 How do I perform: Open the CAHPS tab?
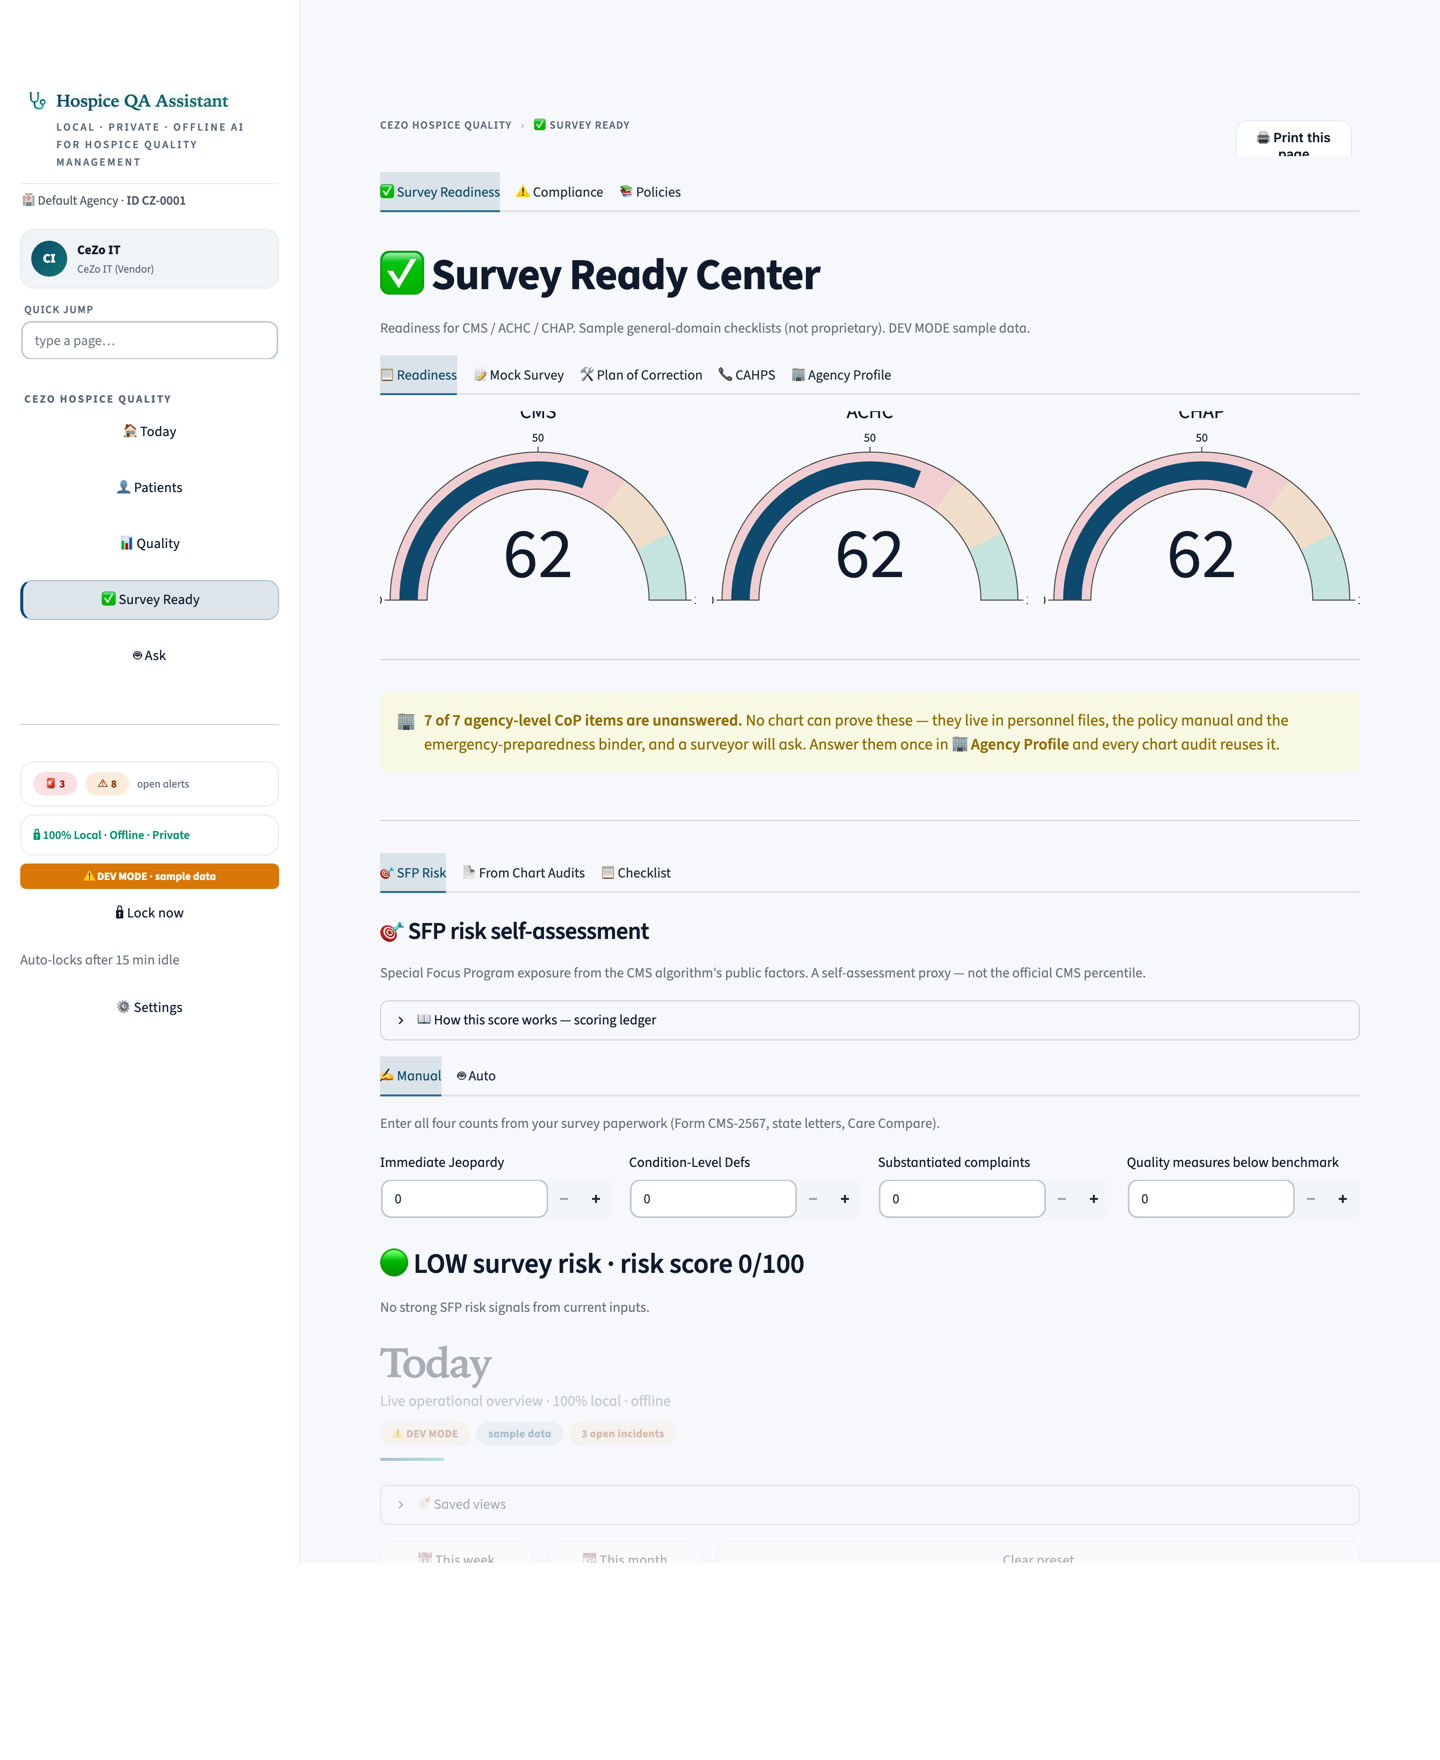tap(747, 375)
